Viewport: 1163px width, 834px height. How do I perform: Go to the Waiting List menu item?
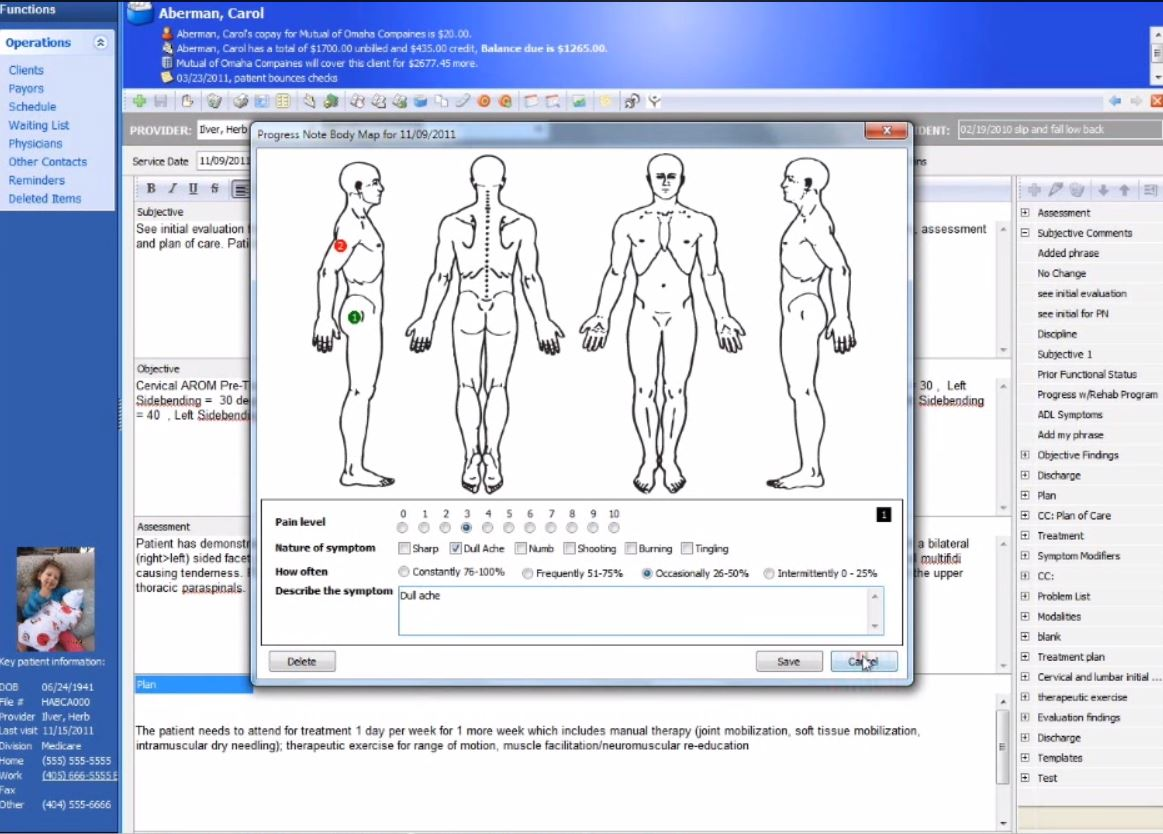point(40,125)
